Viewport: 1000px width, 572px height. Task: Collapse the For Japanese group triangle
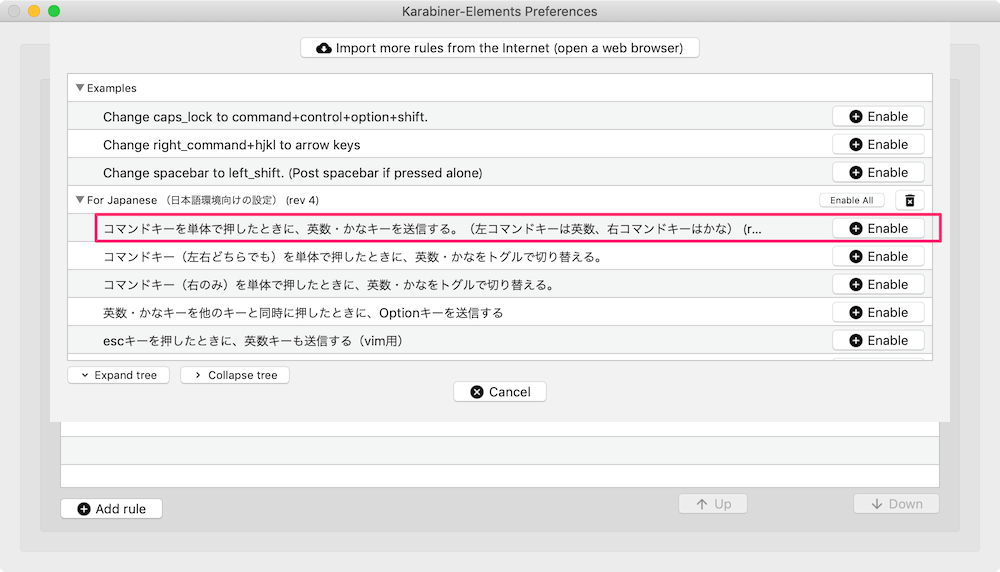80,200
